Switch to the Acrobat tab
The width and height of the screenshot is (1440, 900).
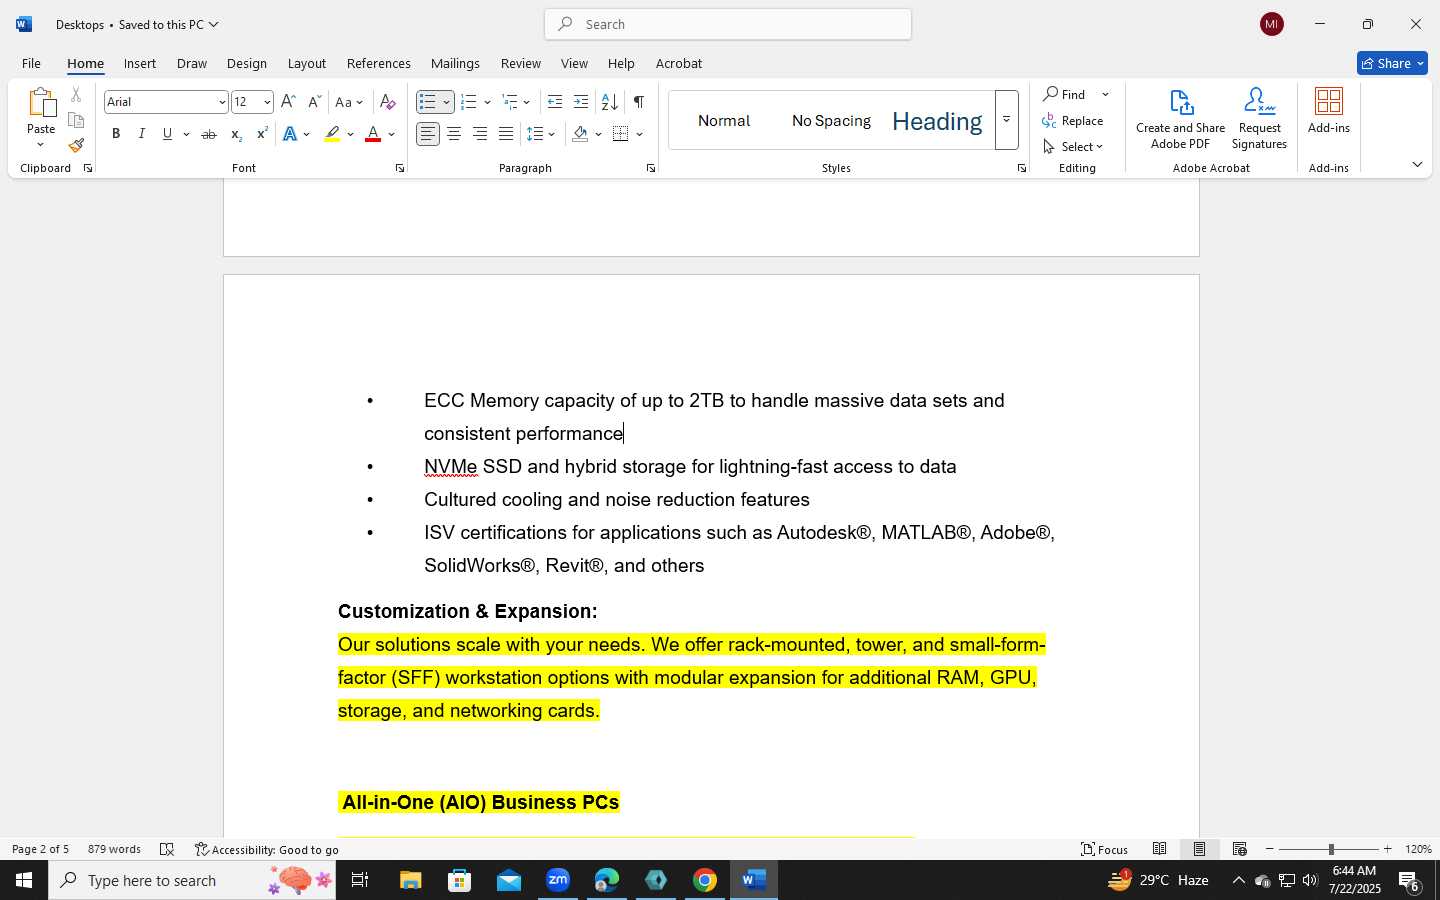(x=679, y=63)
